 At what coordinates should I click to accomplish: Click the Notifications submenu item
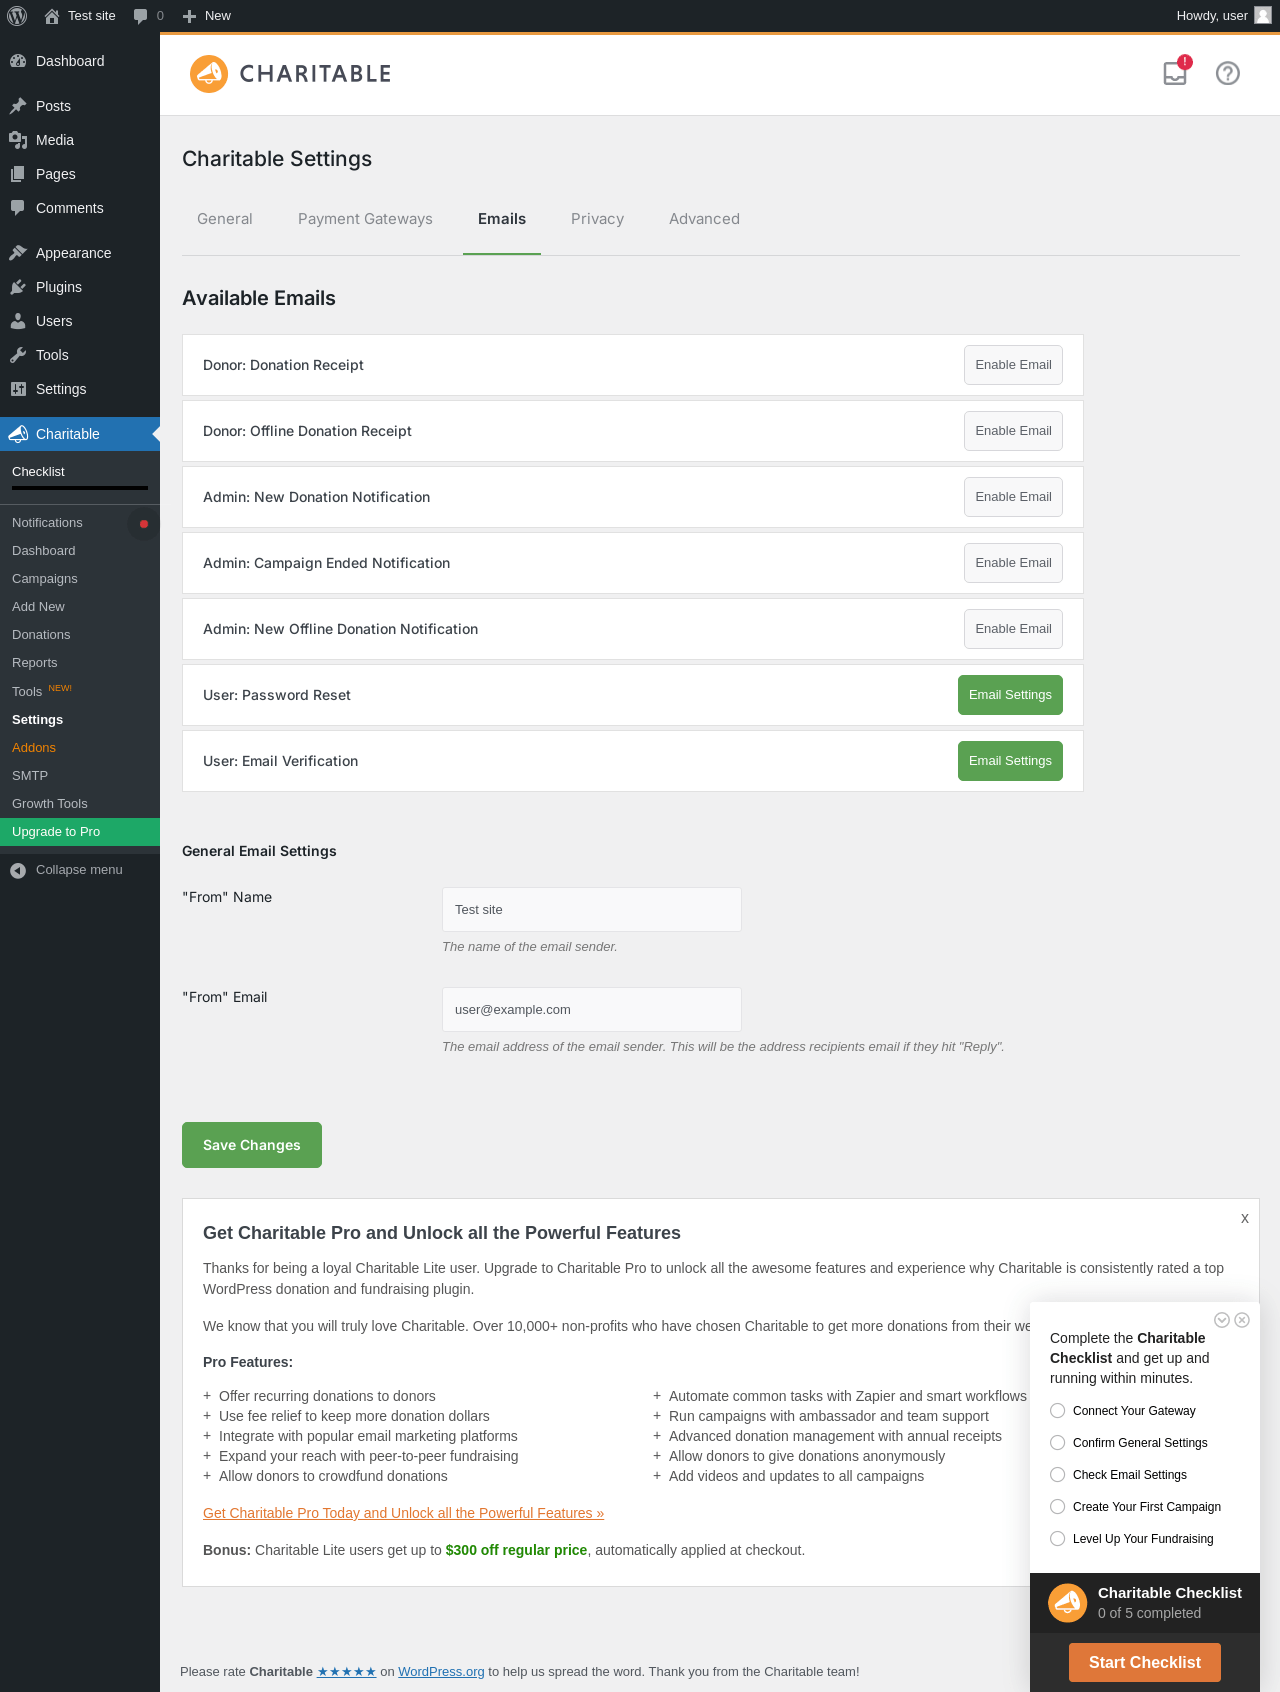click(47, 523)
